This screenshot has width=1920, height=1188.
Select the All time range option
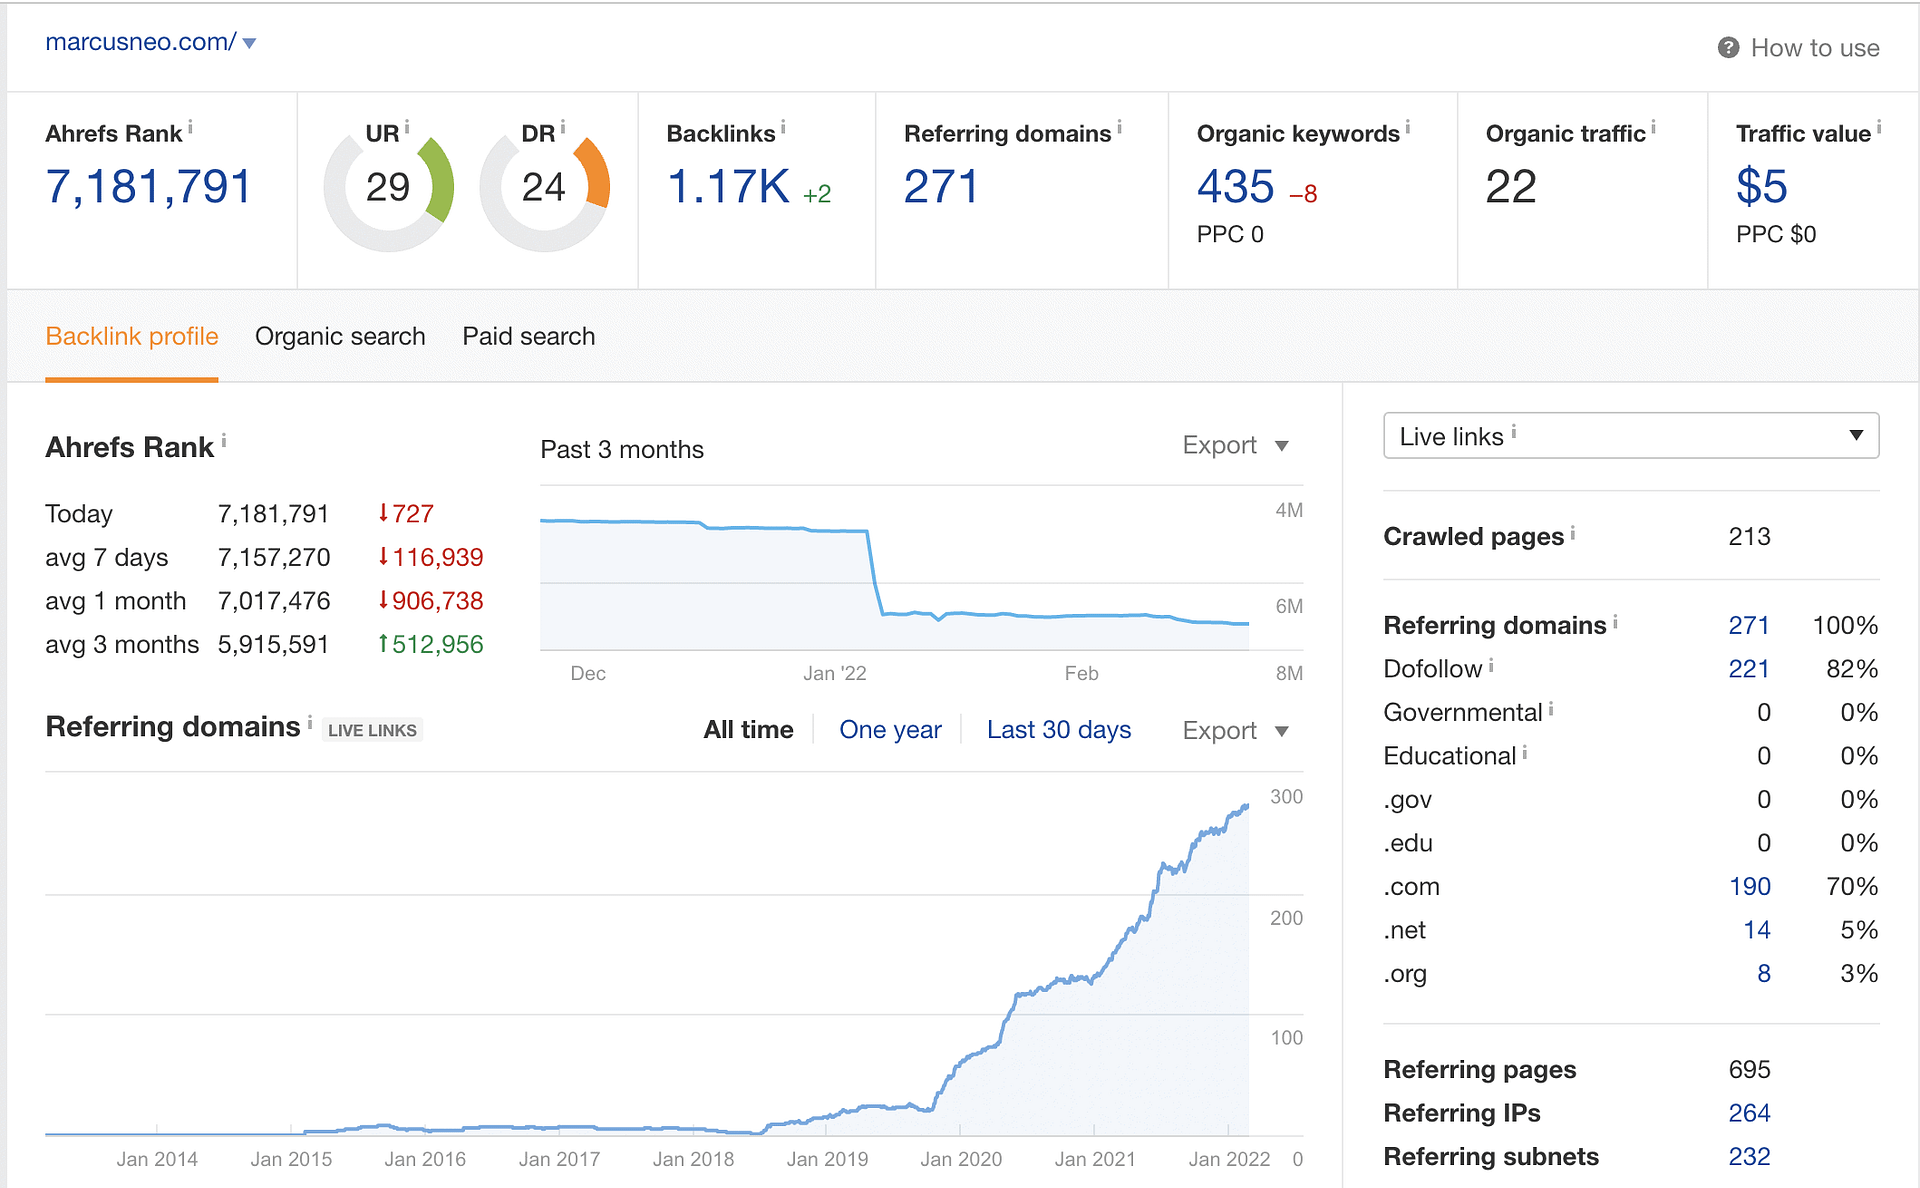(748, 730)
